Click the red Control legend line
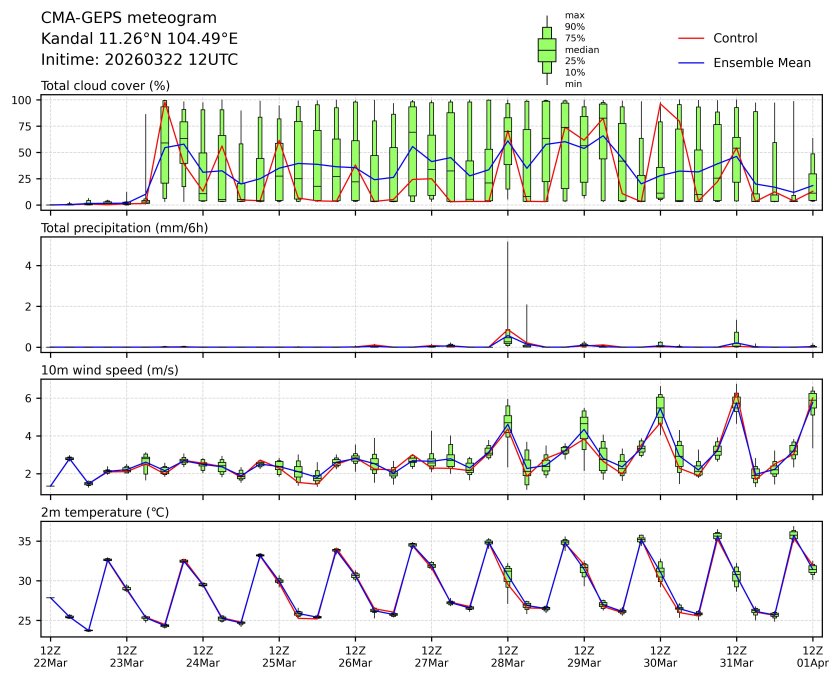Image resolution: width=840 pixels, height=680 pixels. [x=692, y=38]
